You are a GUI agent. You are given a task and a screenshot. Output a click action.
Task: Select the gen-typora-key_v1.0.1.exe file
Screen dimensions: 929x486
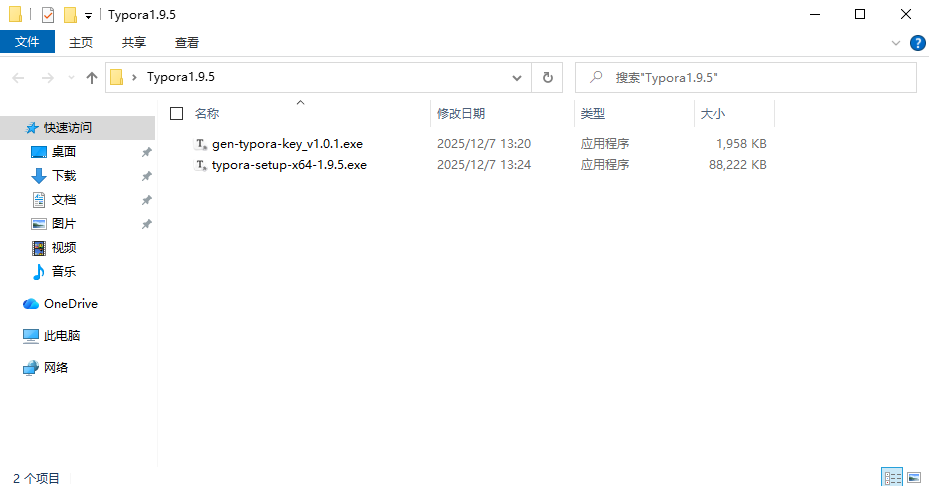click(287, 144)
